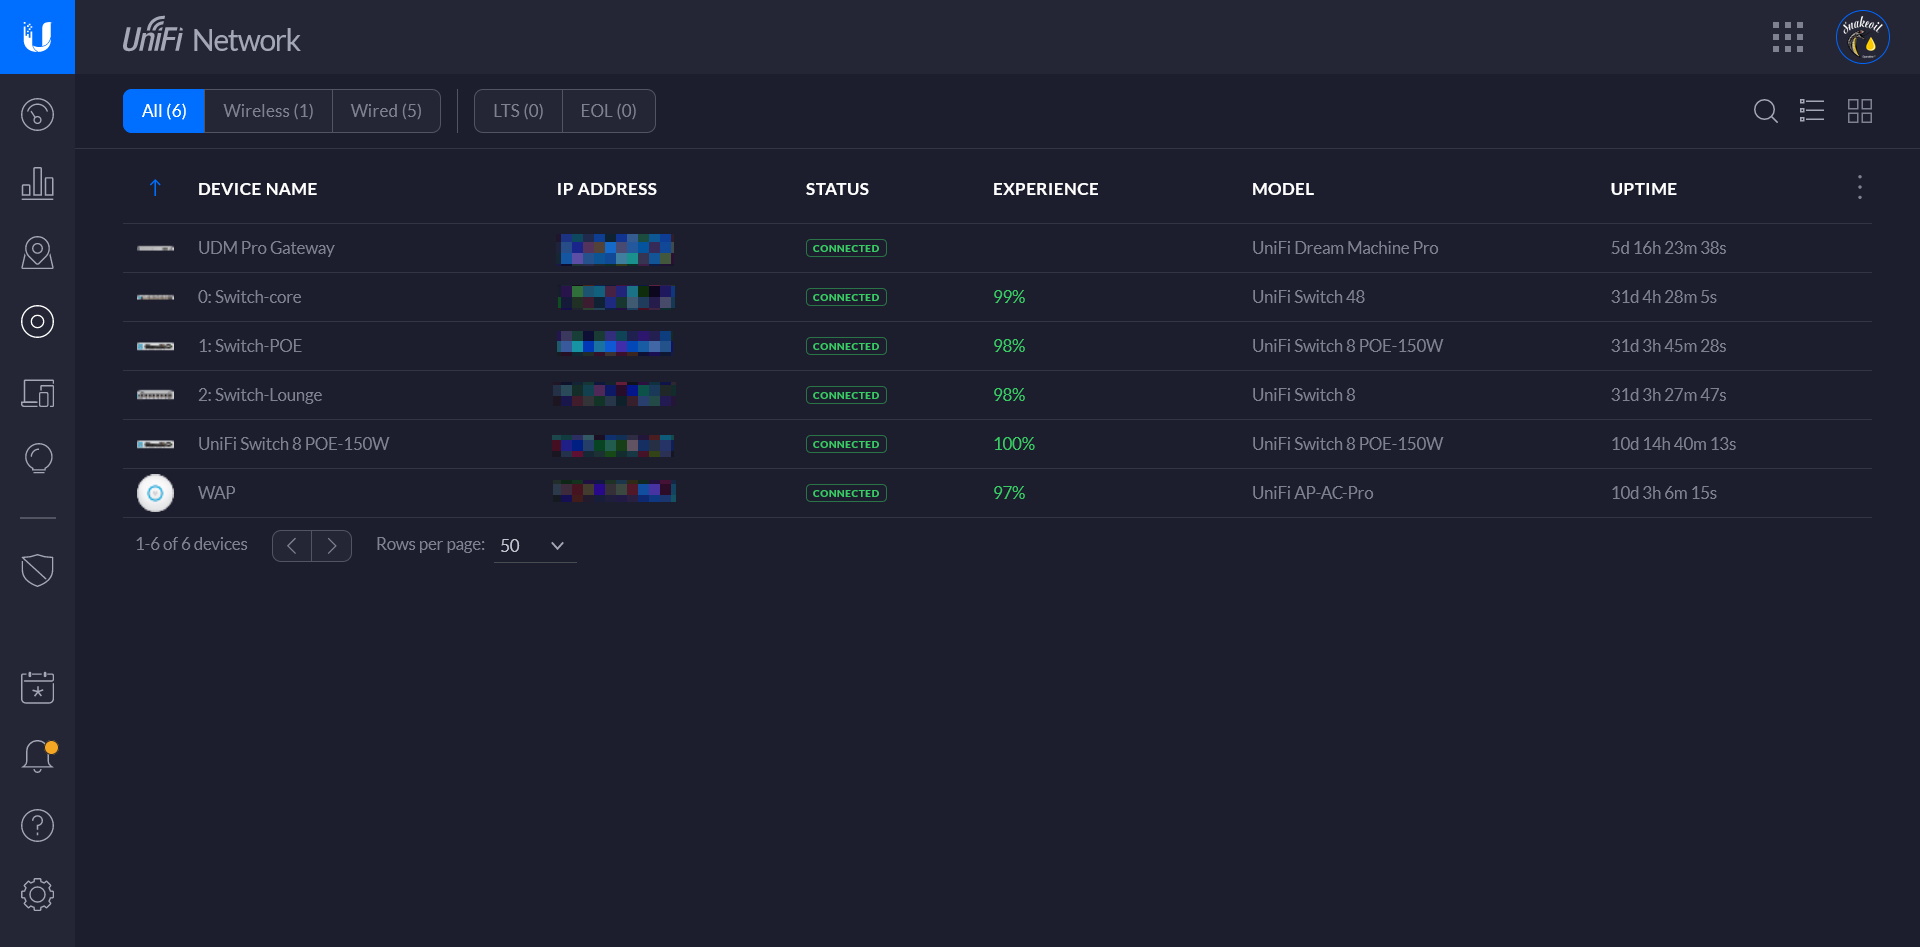Sort by Device Name column
The height and width of the screenshot is (947, 1920).
click(257, 189)
